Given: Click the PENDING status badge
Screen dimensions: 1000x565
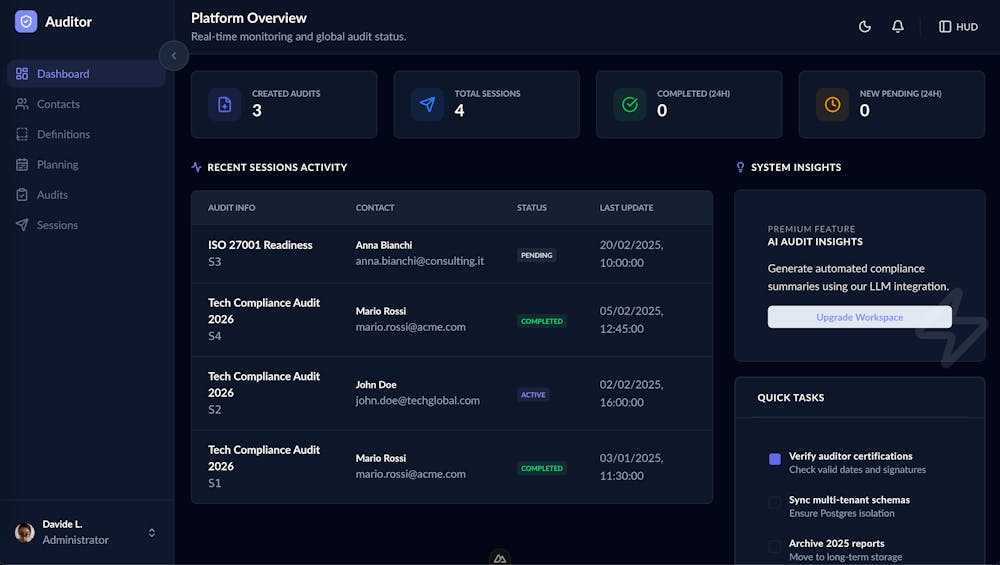Looking at the screenshot, I should (x=536, y=255).
